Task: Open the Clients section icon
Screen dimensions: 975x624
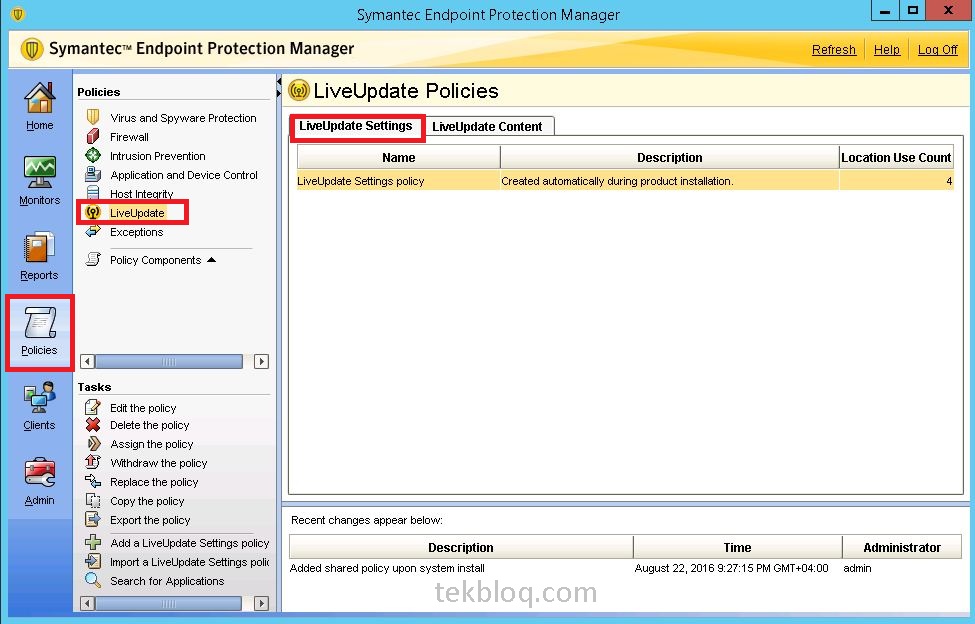Action: pos(39,398)
